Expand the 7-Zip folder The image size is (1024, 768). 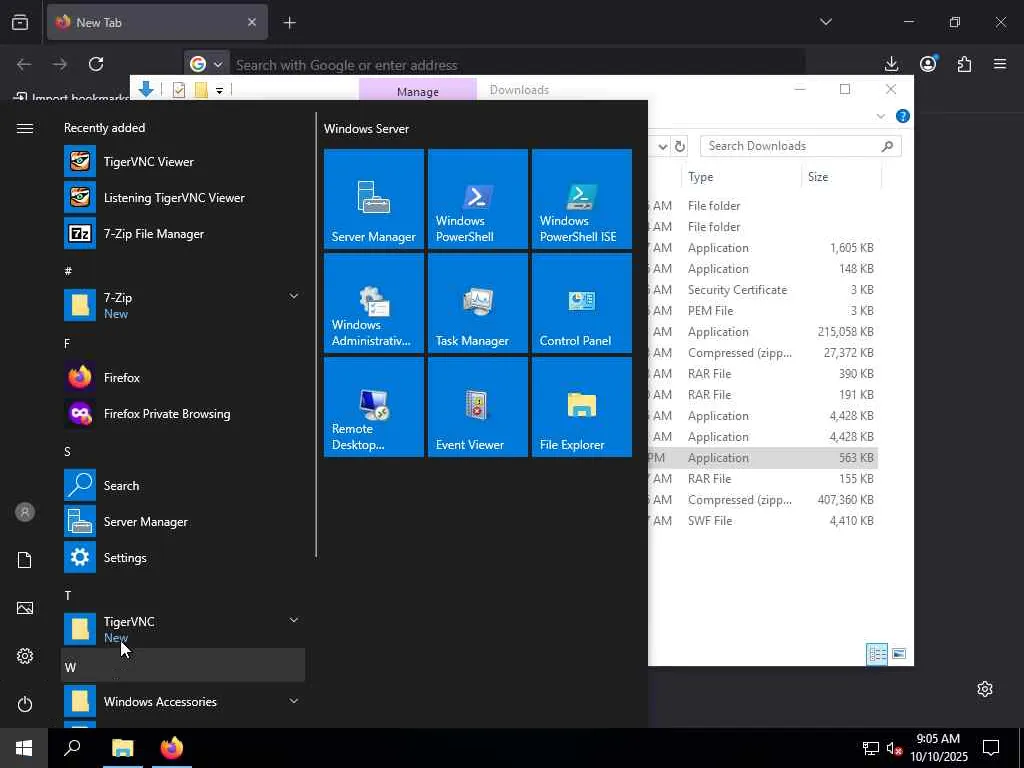[x=294, y=296]
